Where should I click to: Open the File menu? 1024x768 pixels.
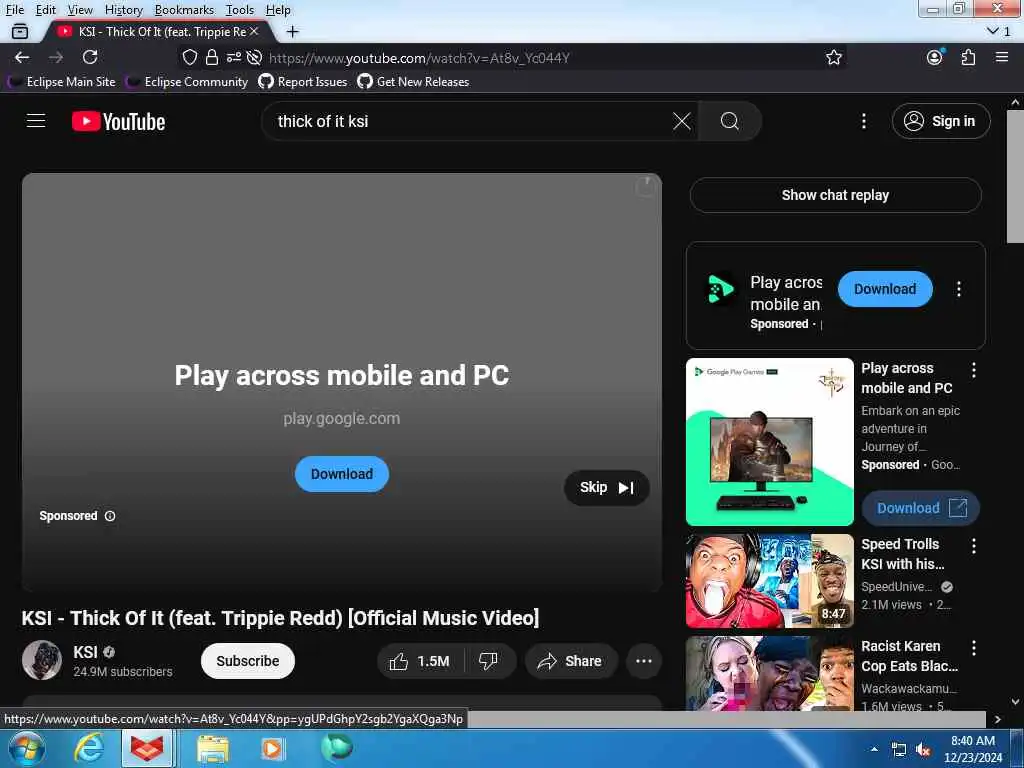pos(14,10)
